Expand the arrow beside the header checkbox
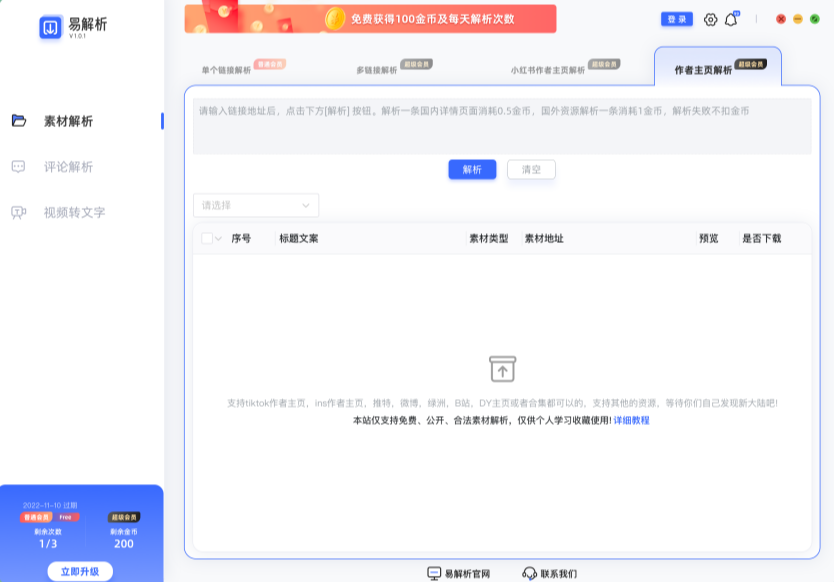This screenshot has width=834, height=582. point(218,238)
